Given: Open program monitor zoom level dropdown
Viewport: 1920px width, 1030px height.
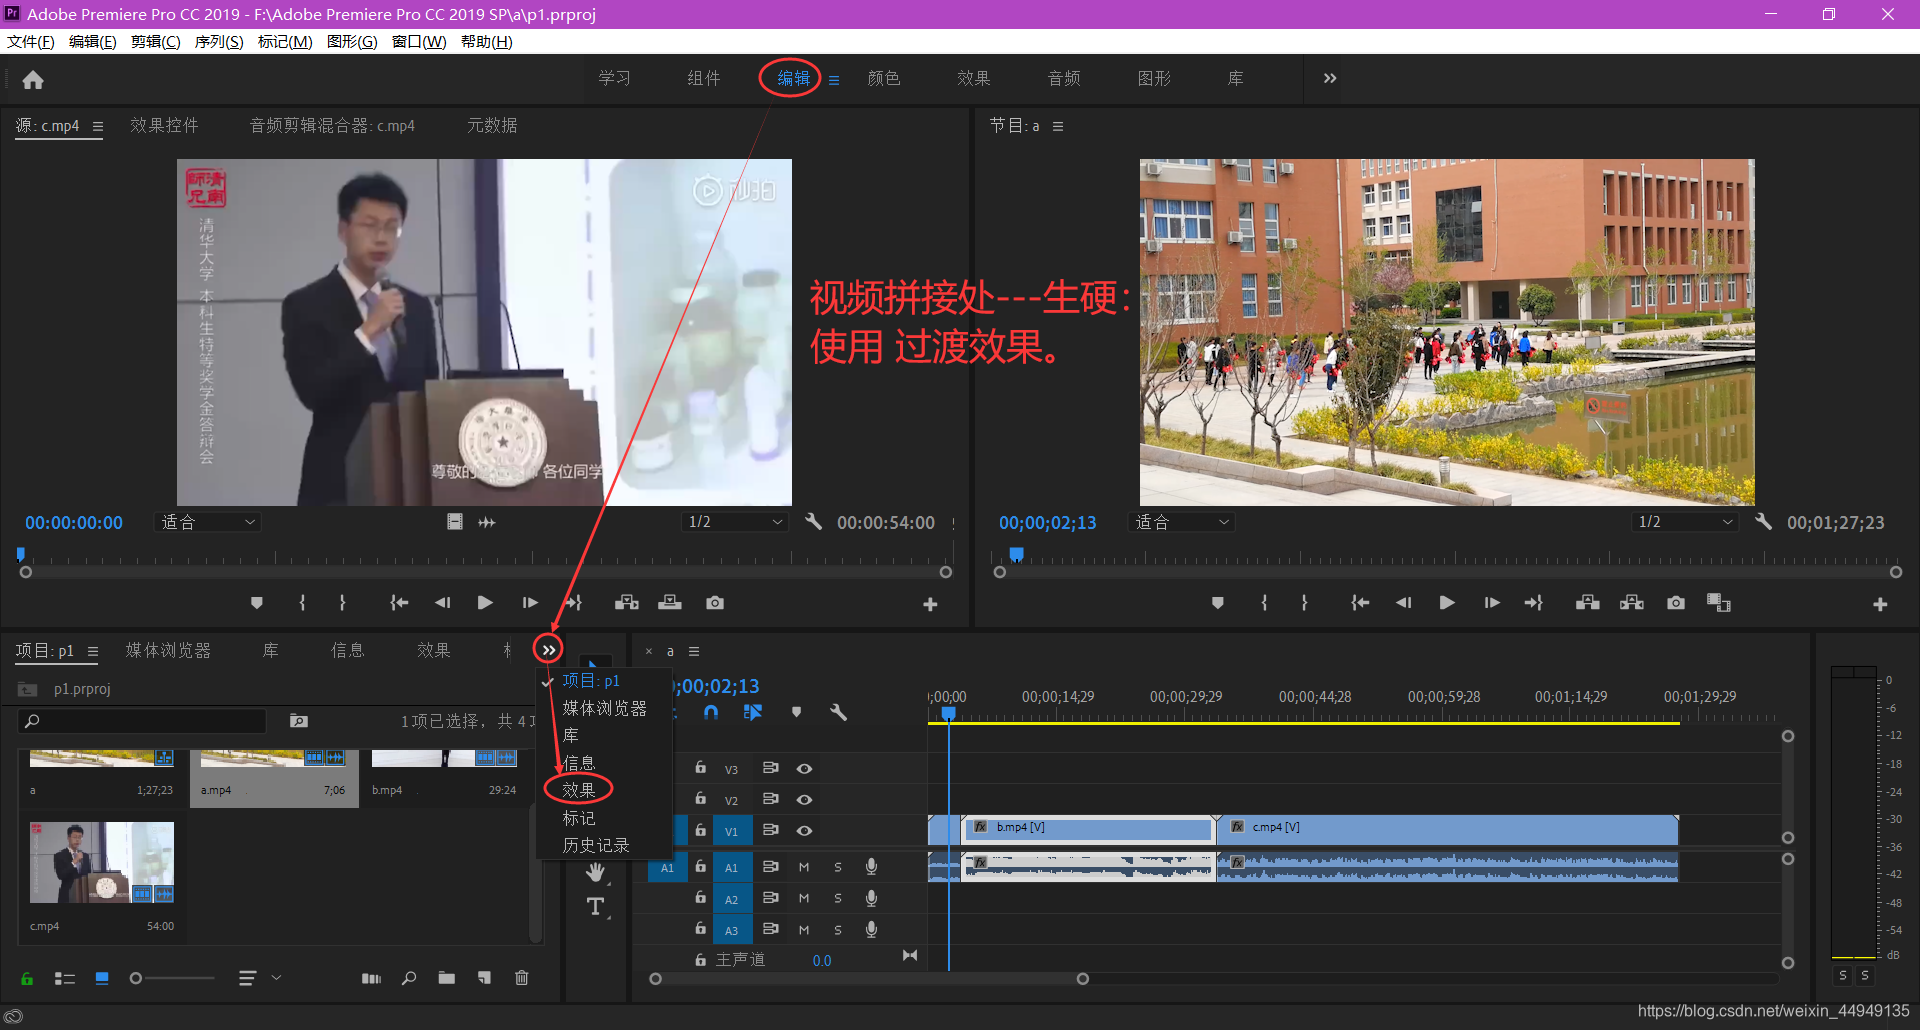Looking at the screenshot, I should [1181, 522].
